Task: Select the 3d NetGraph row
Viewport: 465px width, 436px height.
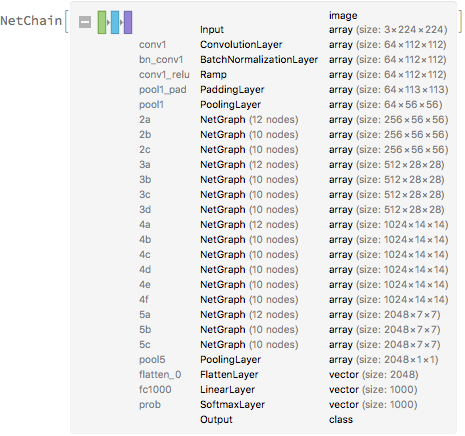Action: [292, 210]
